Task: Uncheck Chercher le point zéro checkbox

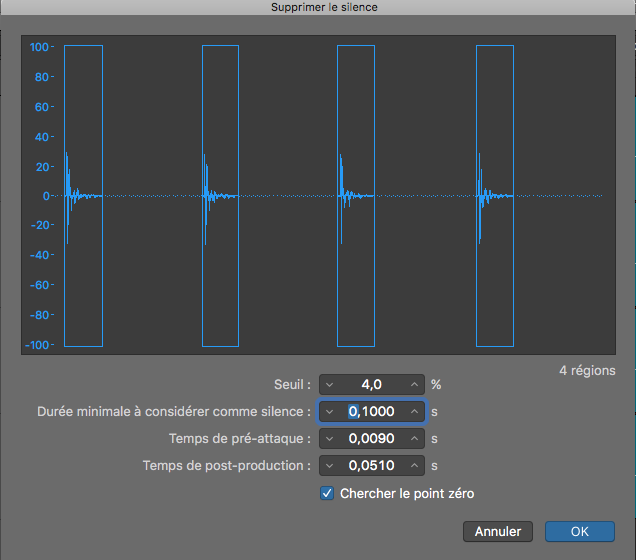Action: [x=327, y=493]
